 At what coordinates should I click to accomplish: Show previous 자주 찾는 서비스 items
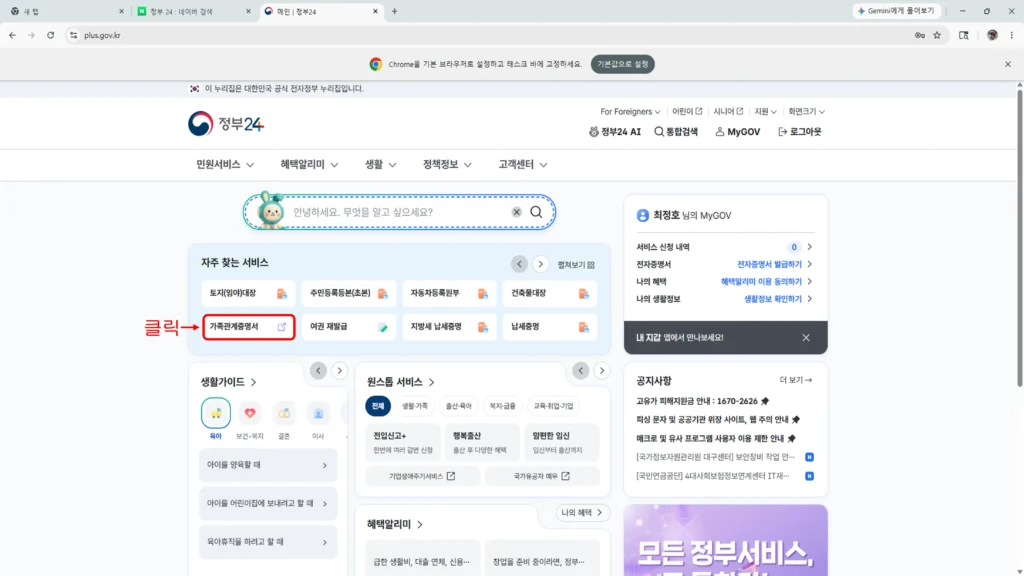pyautogui.click(x=519, y=264)
